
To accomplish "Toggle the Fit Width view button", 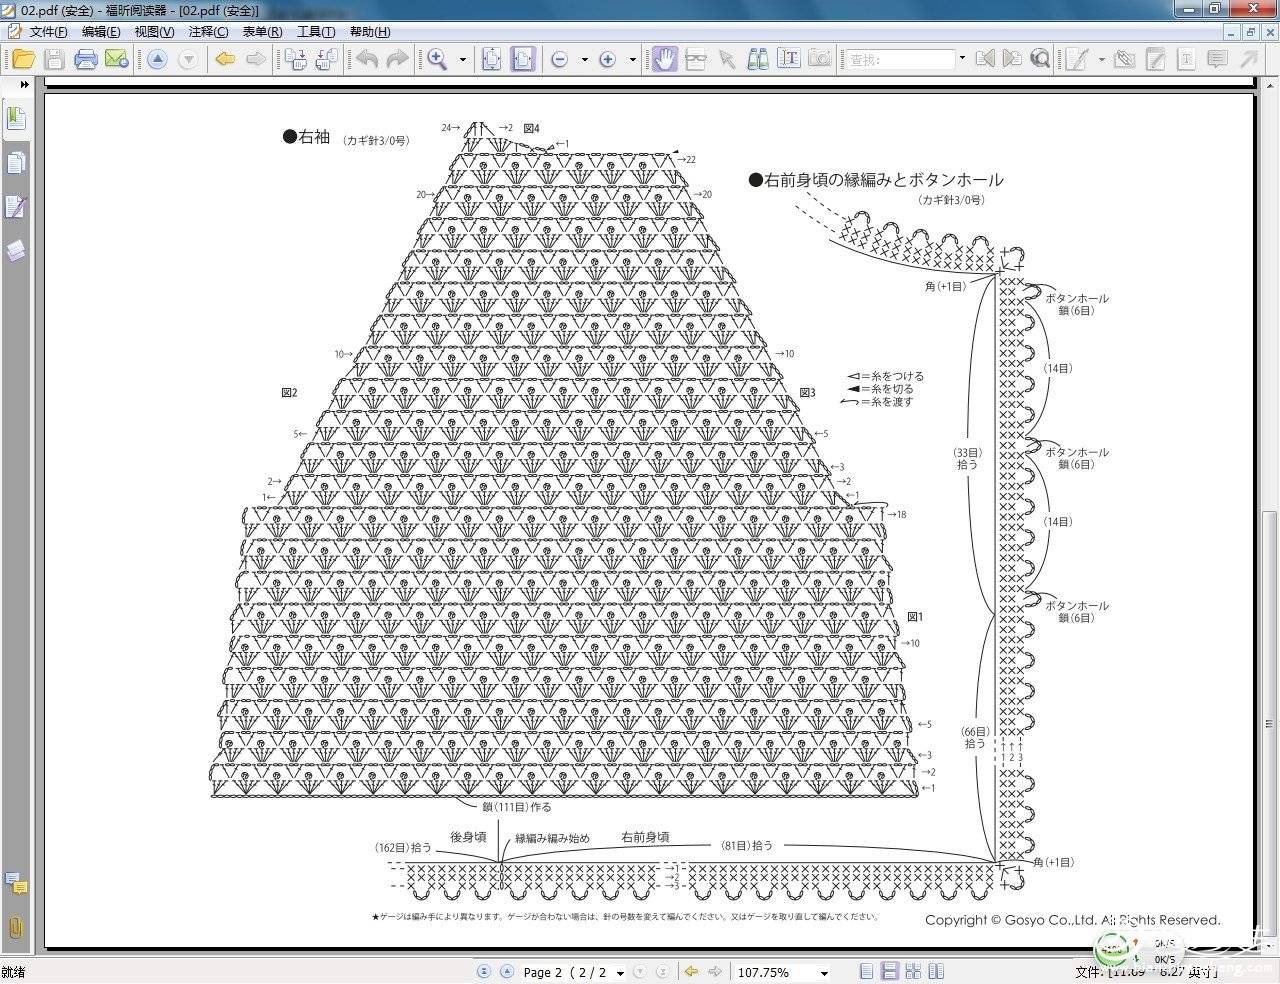I will (x=523, y=59).
